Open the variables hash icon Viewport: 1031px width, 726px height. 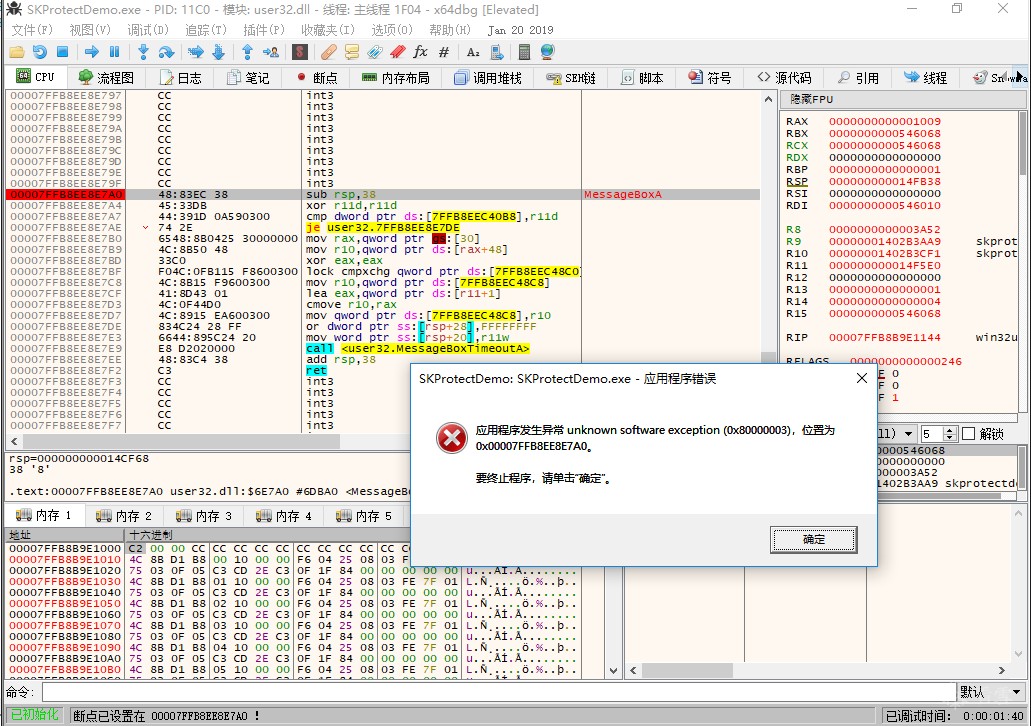coord(444,52)
